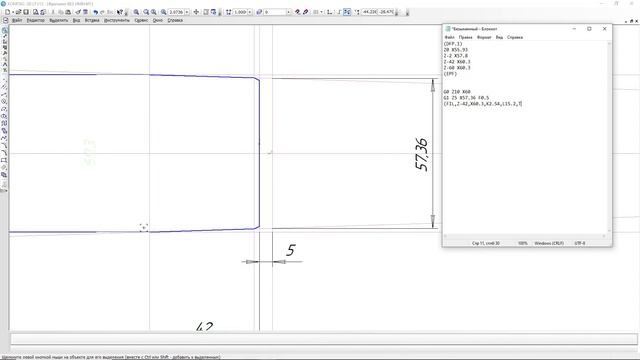This screenshot has height=360, width=640.
Task: Click the UTF-8 encoding in Notepad status bar
Action: [580, 243]
